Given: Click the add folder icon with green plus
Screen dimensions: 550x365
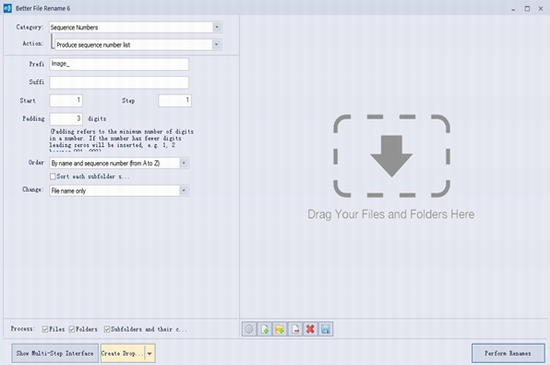Looking at the screenshot, I should click(x=280, y=329).
